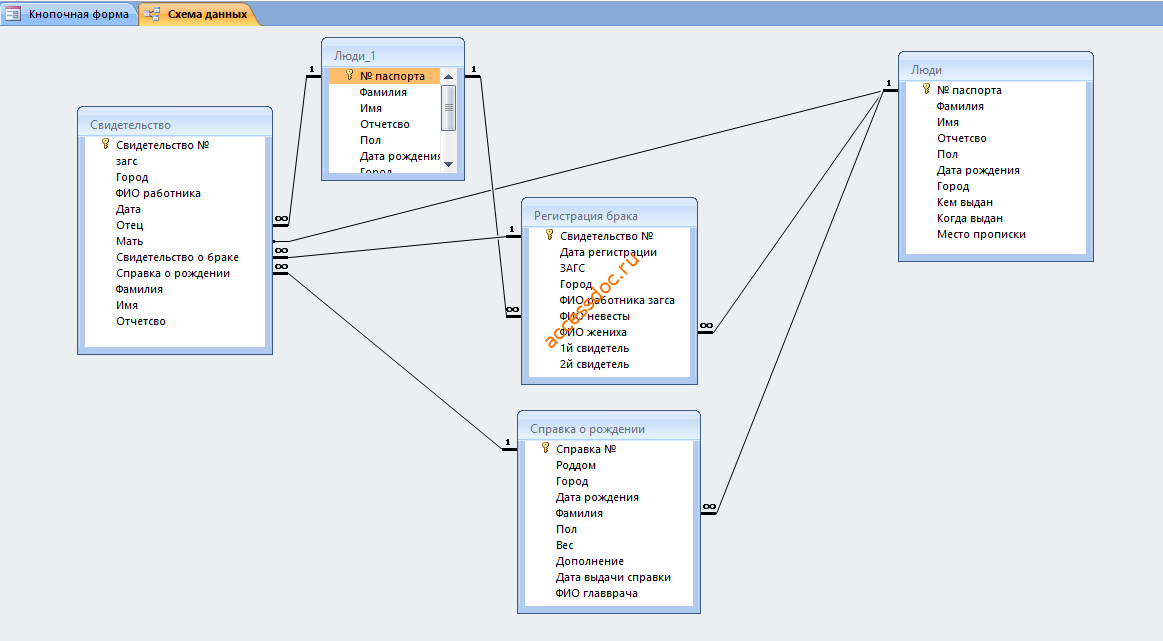
Task: Click the relationships icon on Схема данных tab
Action: [x=153, y=13]
